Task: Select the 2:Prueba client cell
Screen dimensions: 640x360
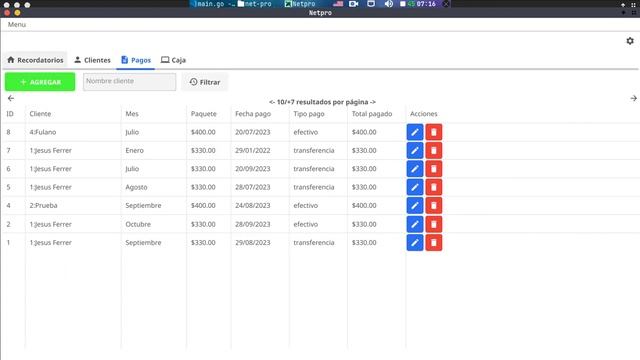Action: [x=43, y=206]
